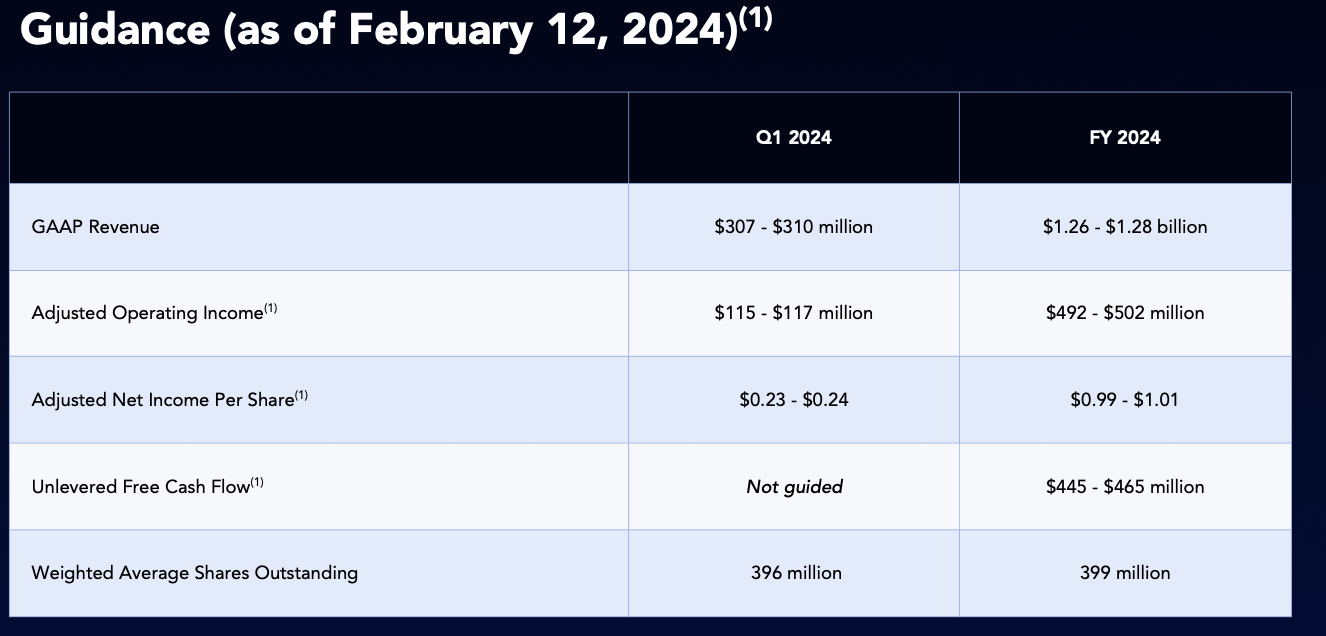This screenshot has width=1326, height=636.
Task: Select the Q1 2024 column header
Action: (x=794, y=138)
